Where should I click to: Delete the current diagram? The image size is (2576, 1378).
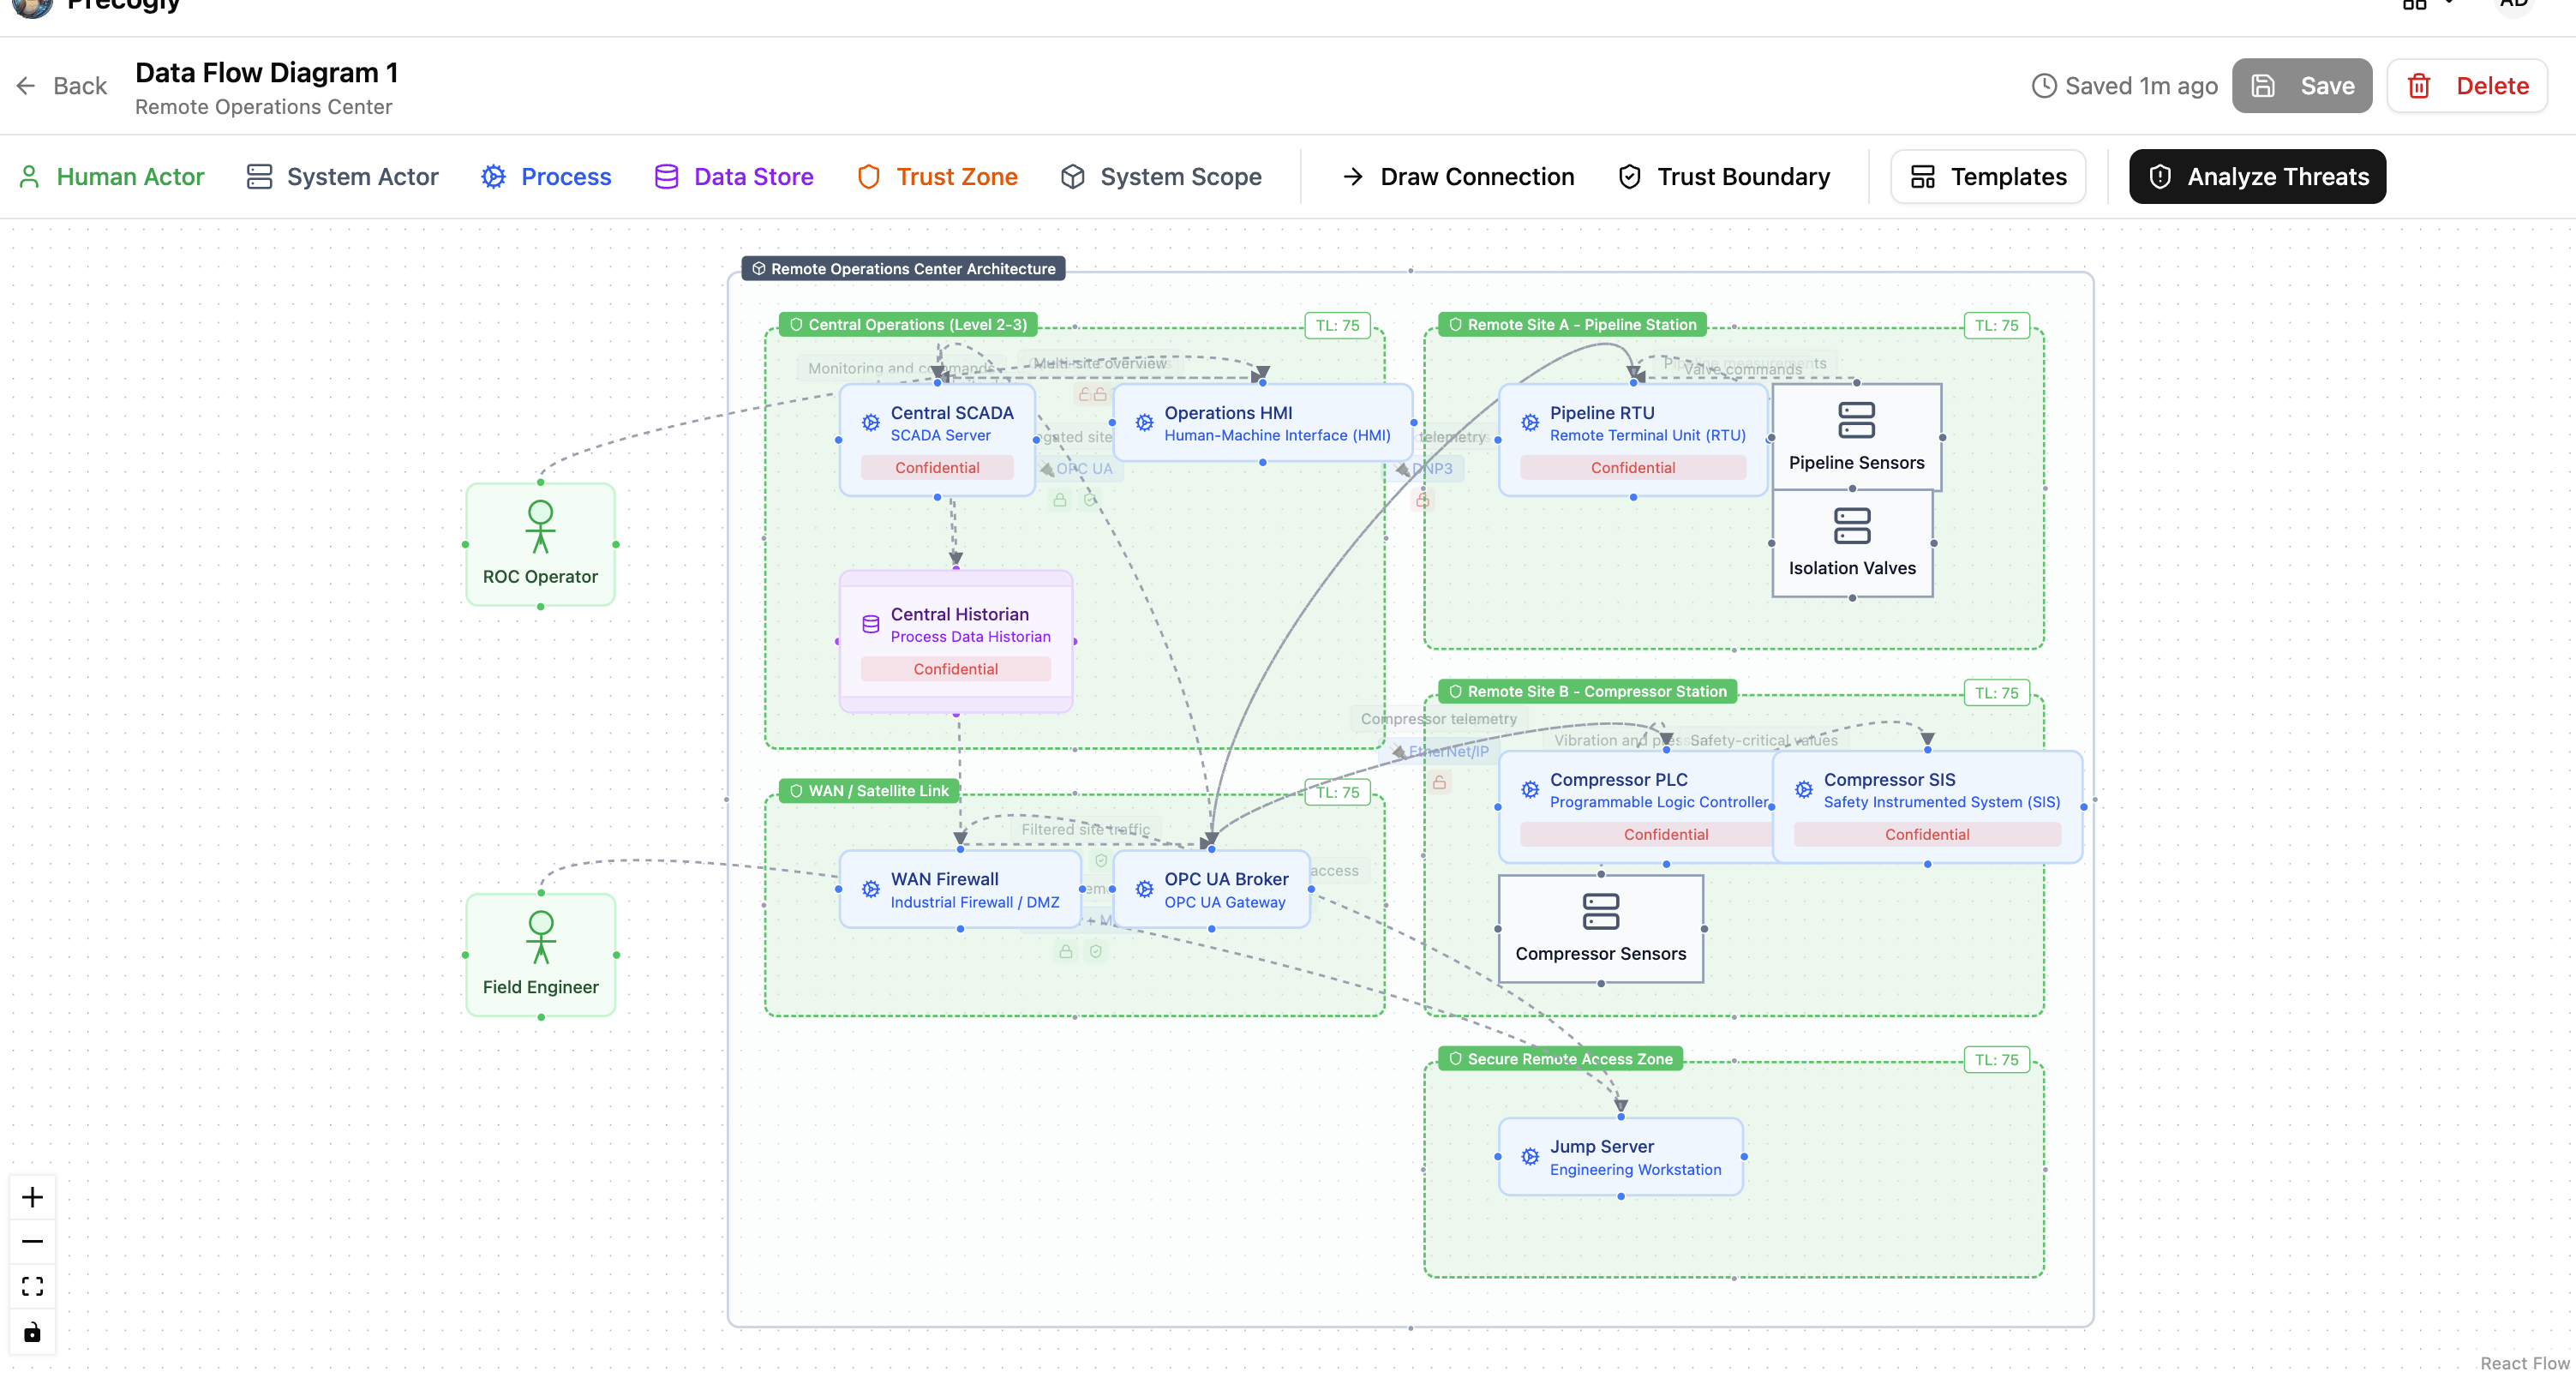2467,86
